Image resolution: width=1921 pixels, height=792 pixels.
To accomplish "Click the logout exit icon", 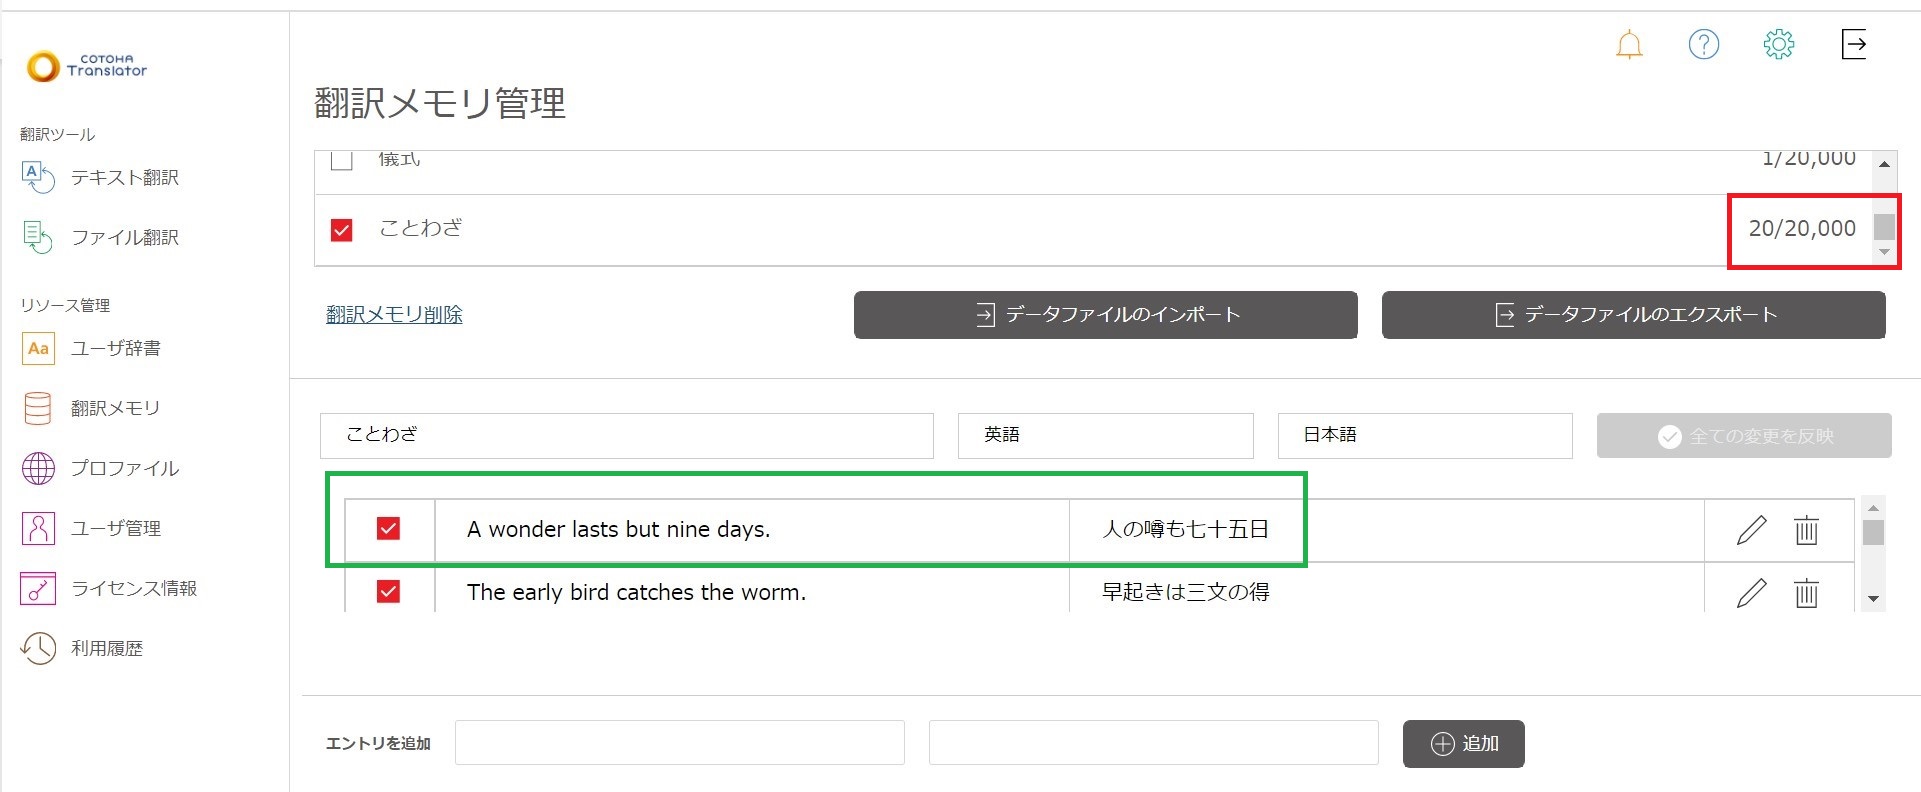I will pos(1853,44).
